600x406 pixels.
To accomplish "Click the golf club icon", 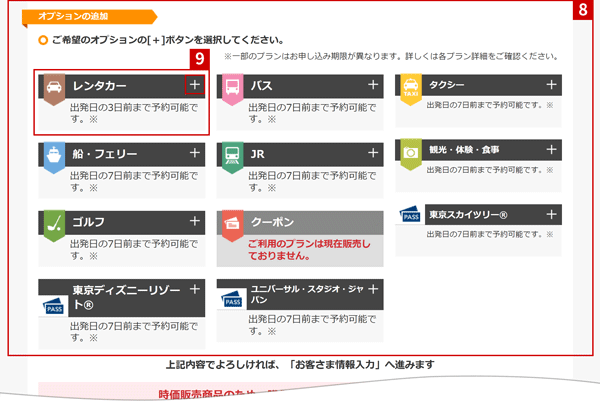I will pyautogui.click(x=54, y=222).
